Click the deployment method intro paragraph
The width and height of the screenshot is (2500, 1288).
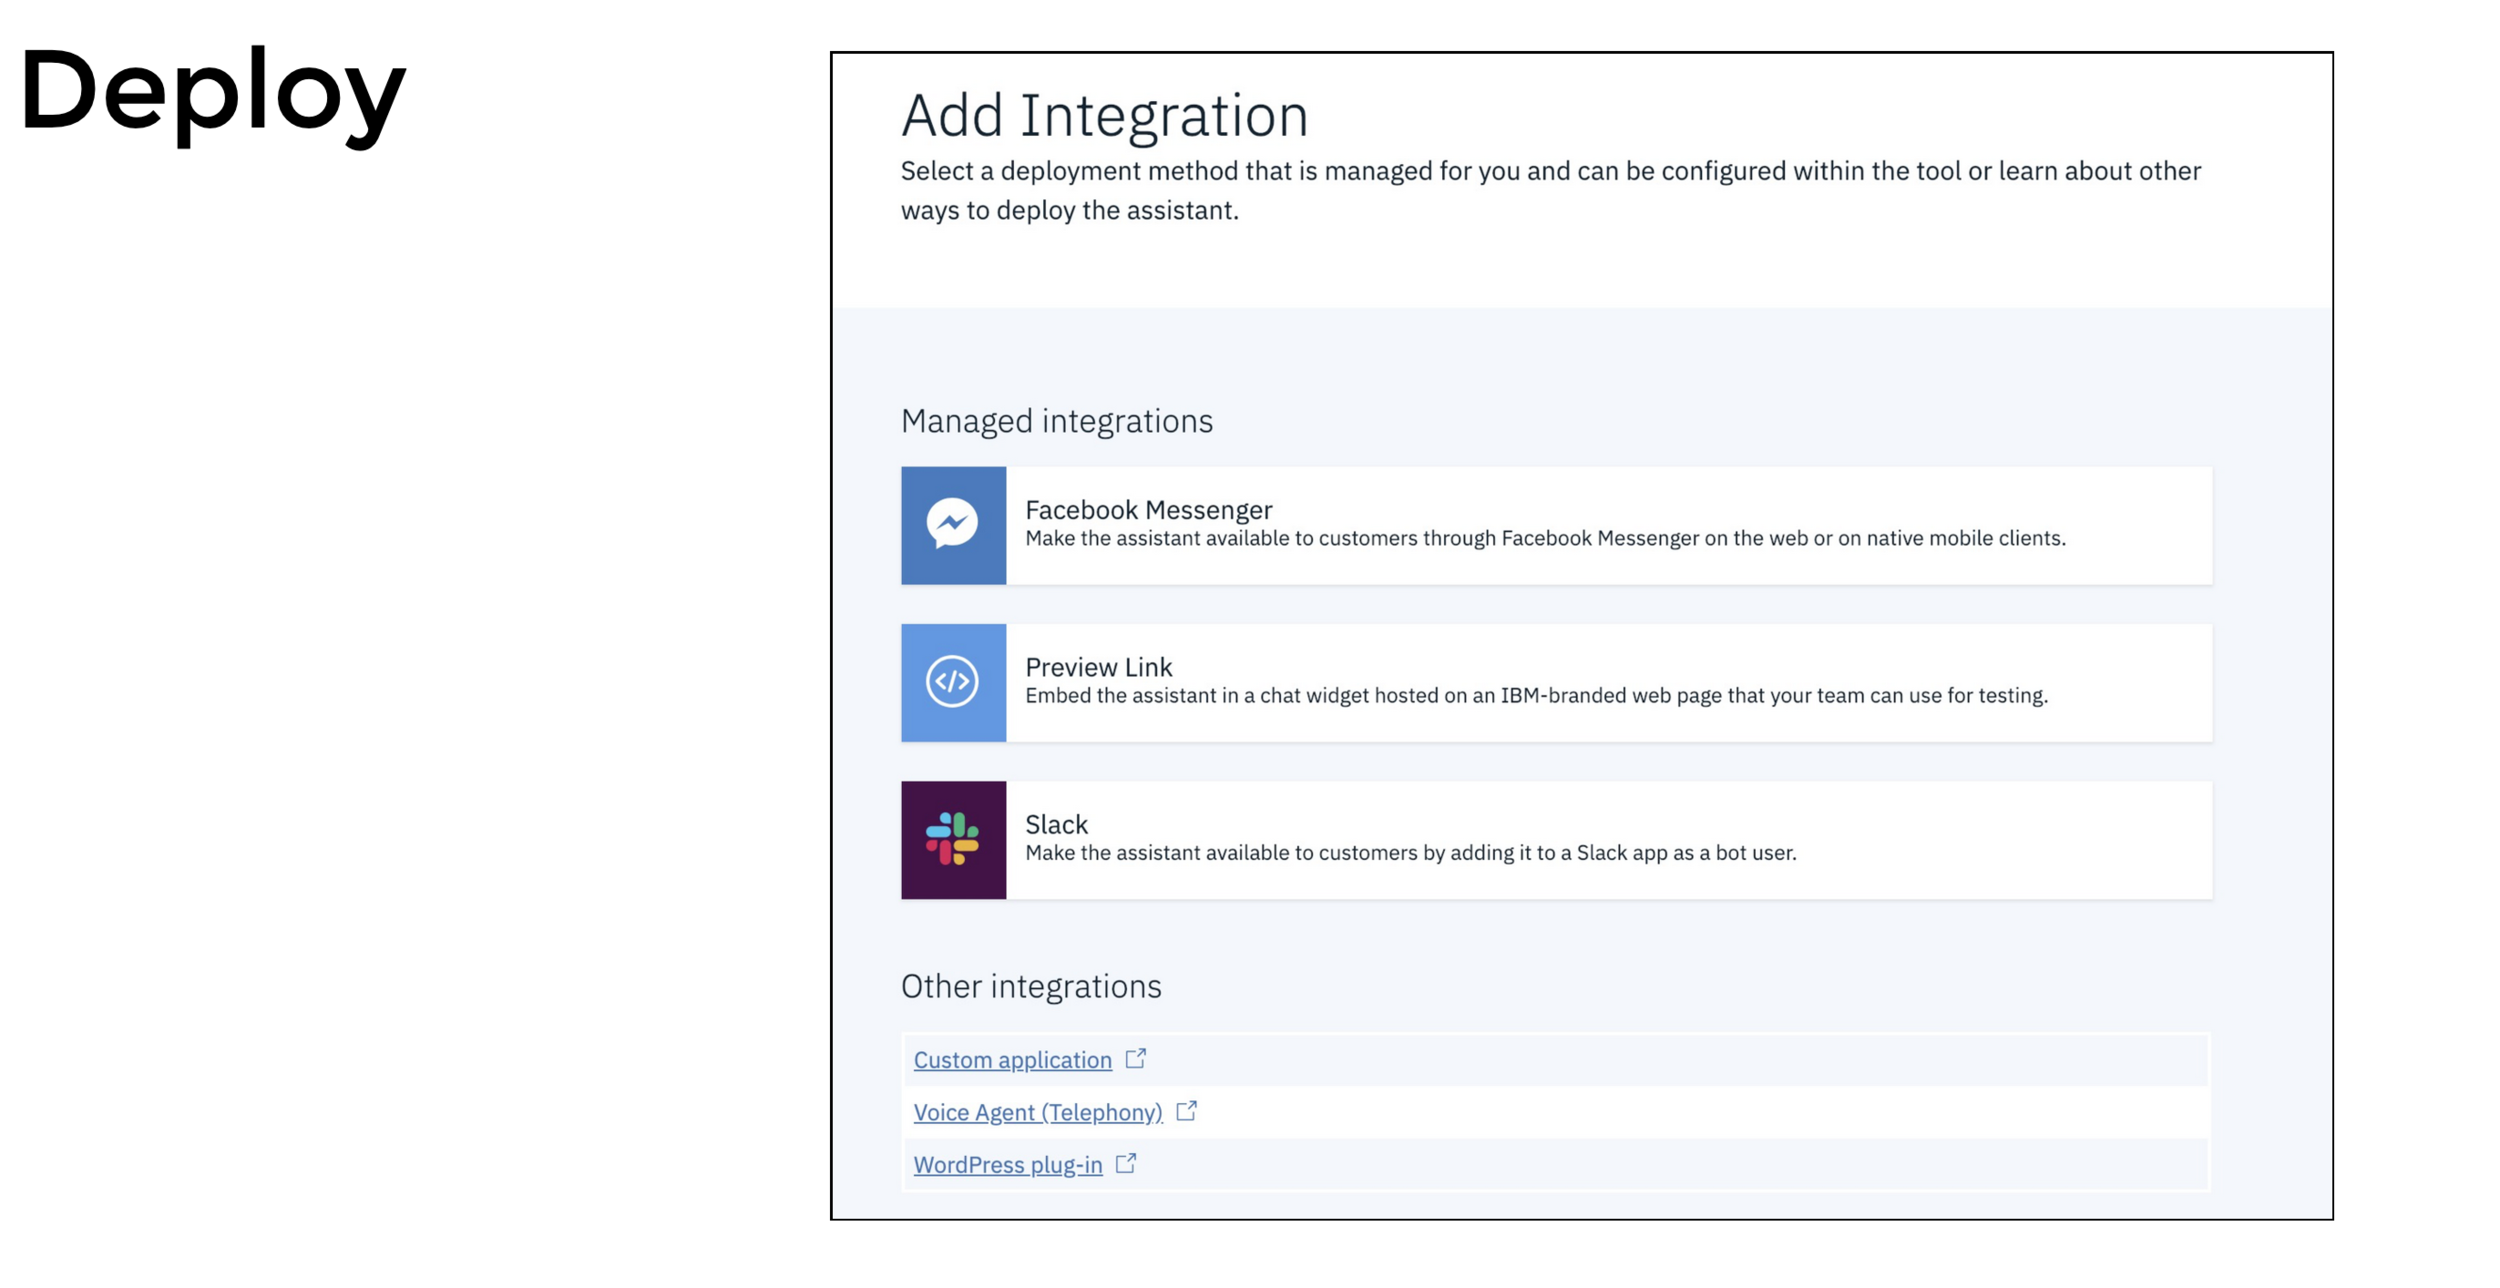[1550, 190]
